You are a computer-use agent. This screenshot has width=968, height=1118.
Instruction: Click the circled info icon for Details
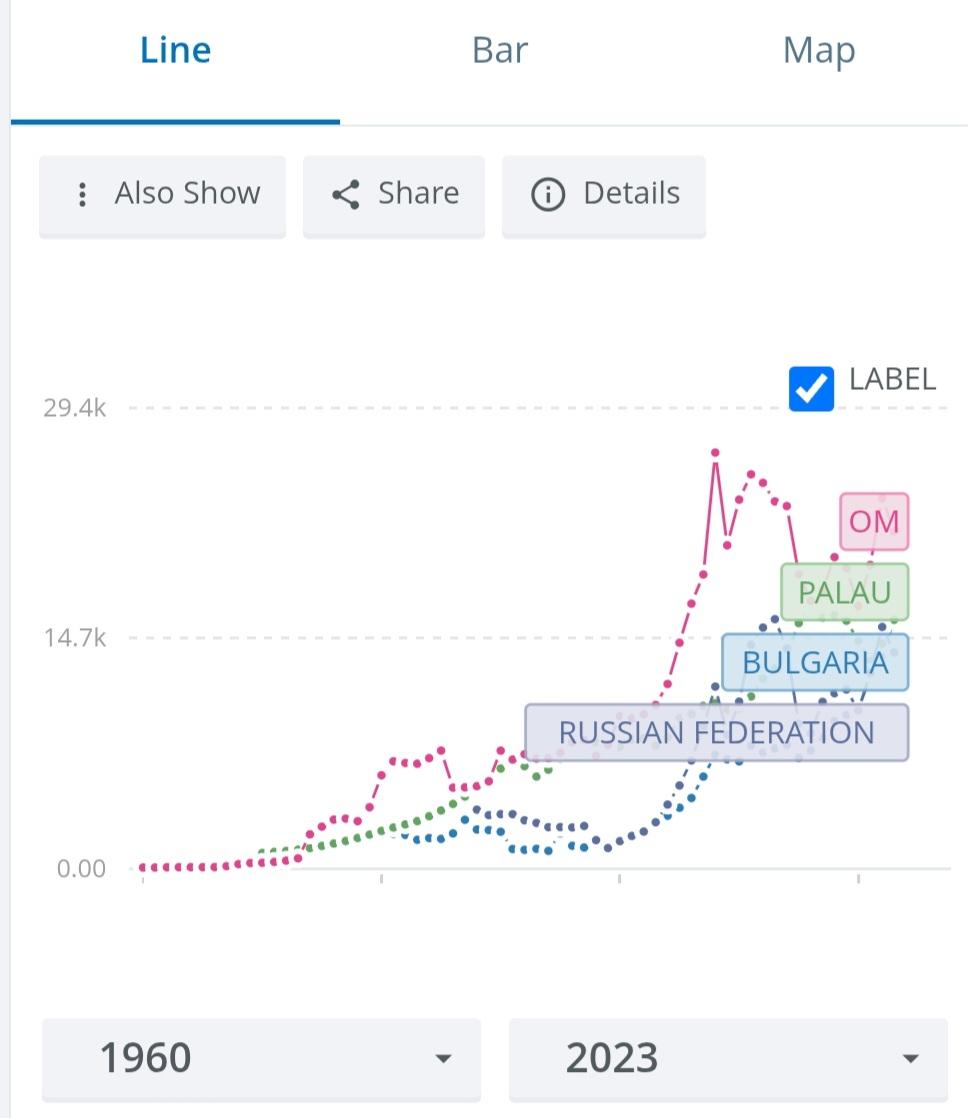[x=547, y=194]
